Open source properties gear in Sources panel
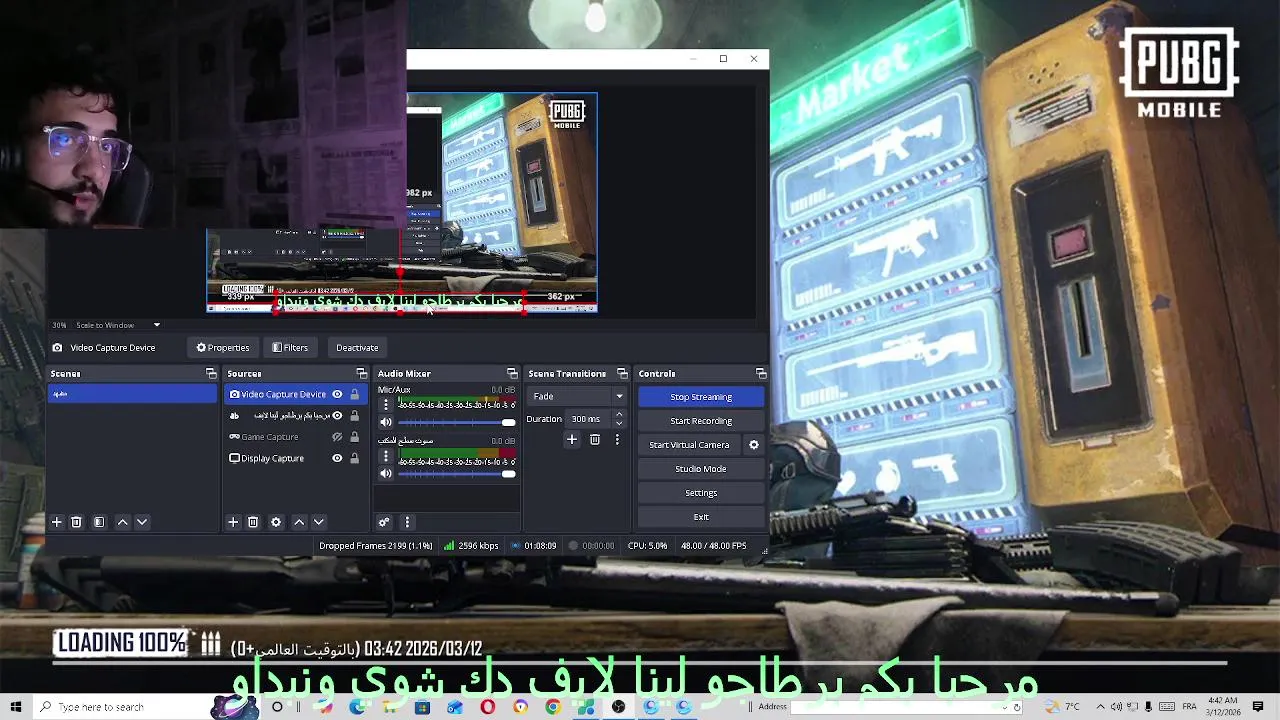 (x=276, y=522)
